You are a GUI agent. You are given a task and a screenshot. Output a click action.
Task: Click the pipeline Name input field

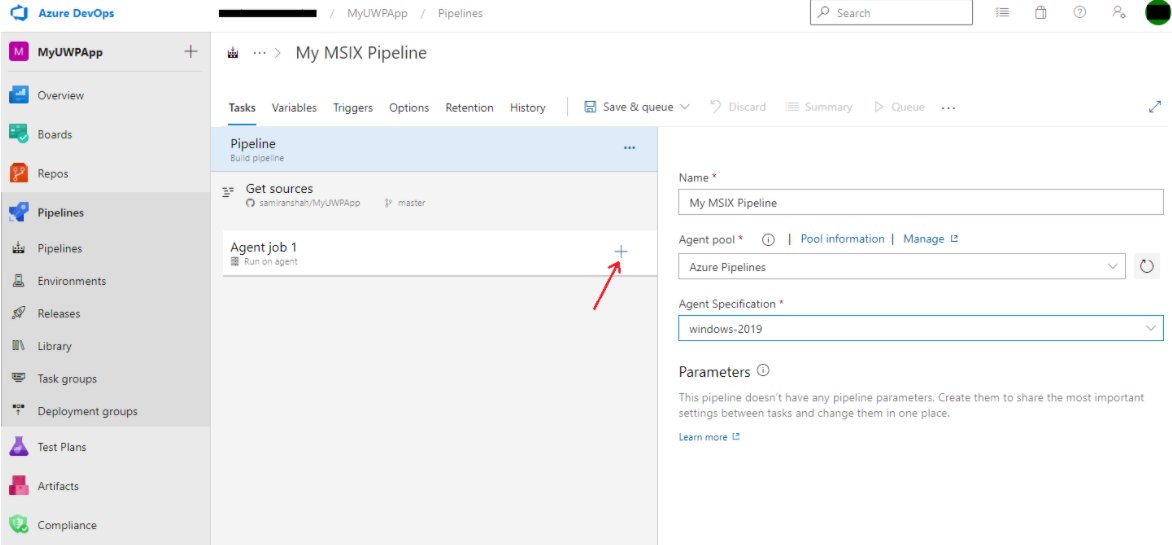point(921,202)
